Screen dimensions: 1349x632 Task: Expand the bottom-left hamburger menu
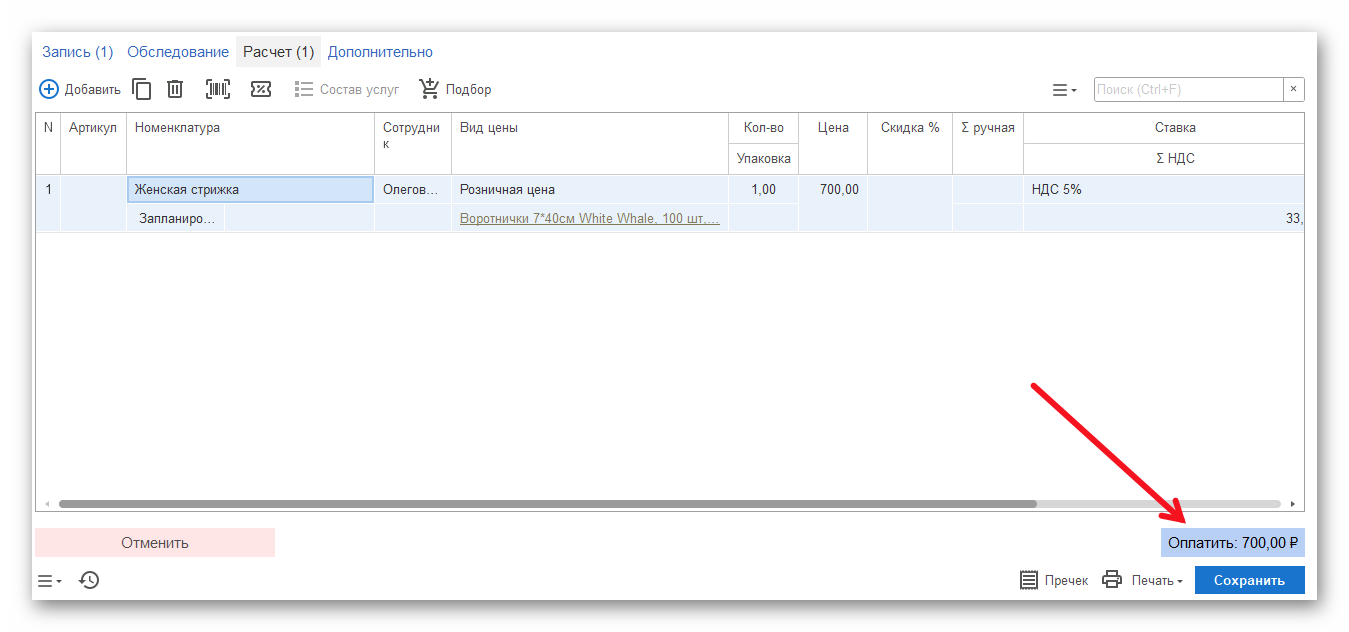click(x=49, y=581)
